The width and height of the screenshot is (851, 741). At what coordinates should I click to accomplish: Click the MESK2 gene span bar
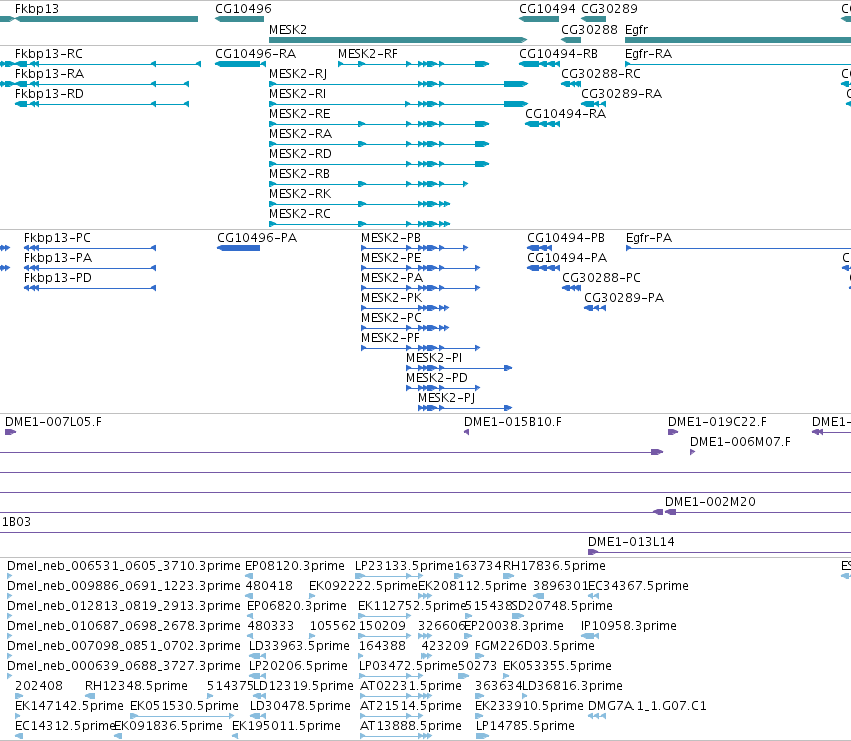398,40
